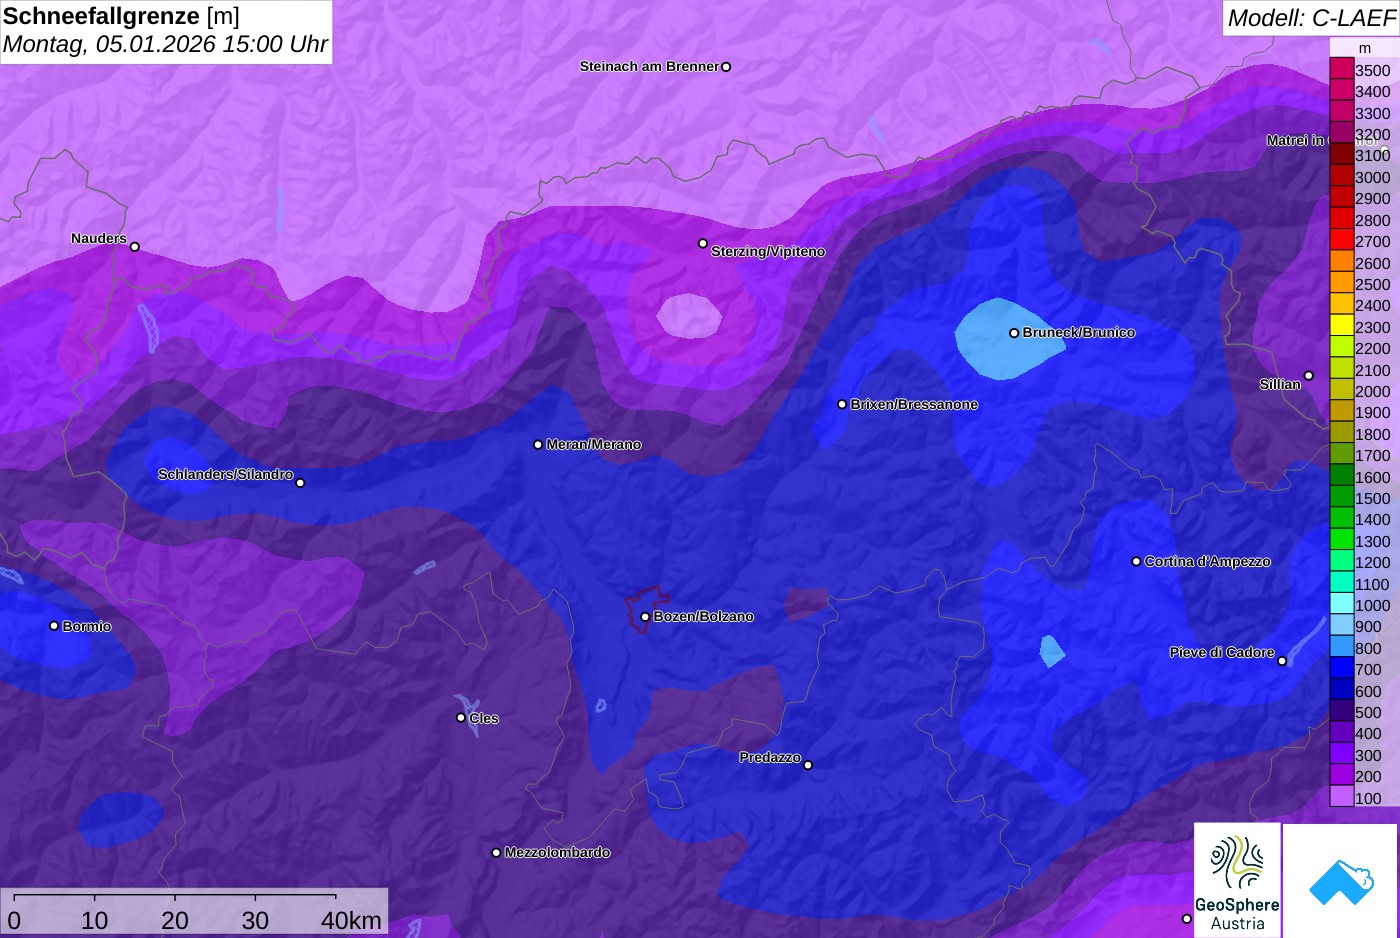The width and height of the screenshot is (1400, 938).
Task: Click the Bozen/Bolzano location marker
Action: pos(645,617)
